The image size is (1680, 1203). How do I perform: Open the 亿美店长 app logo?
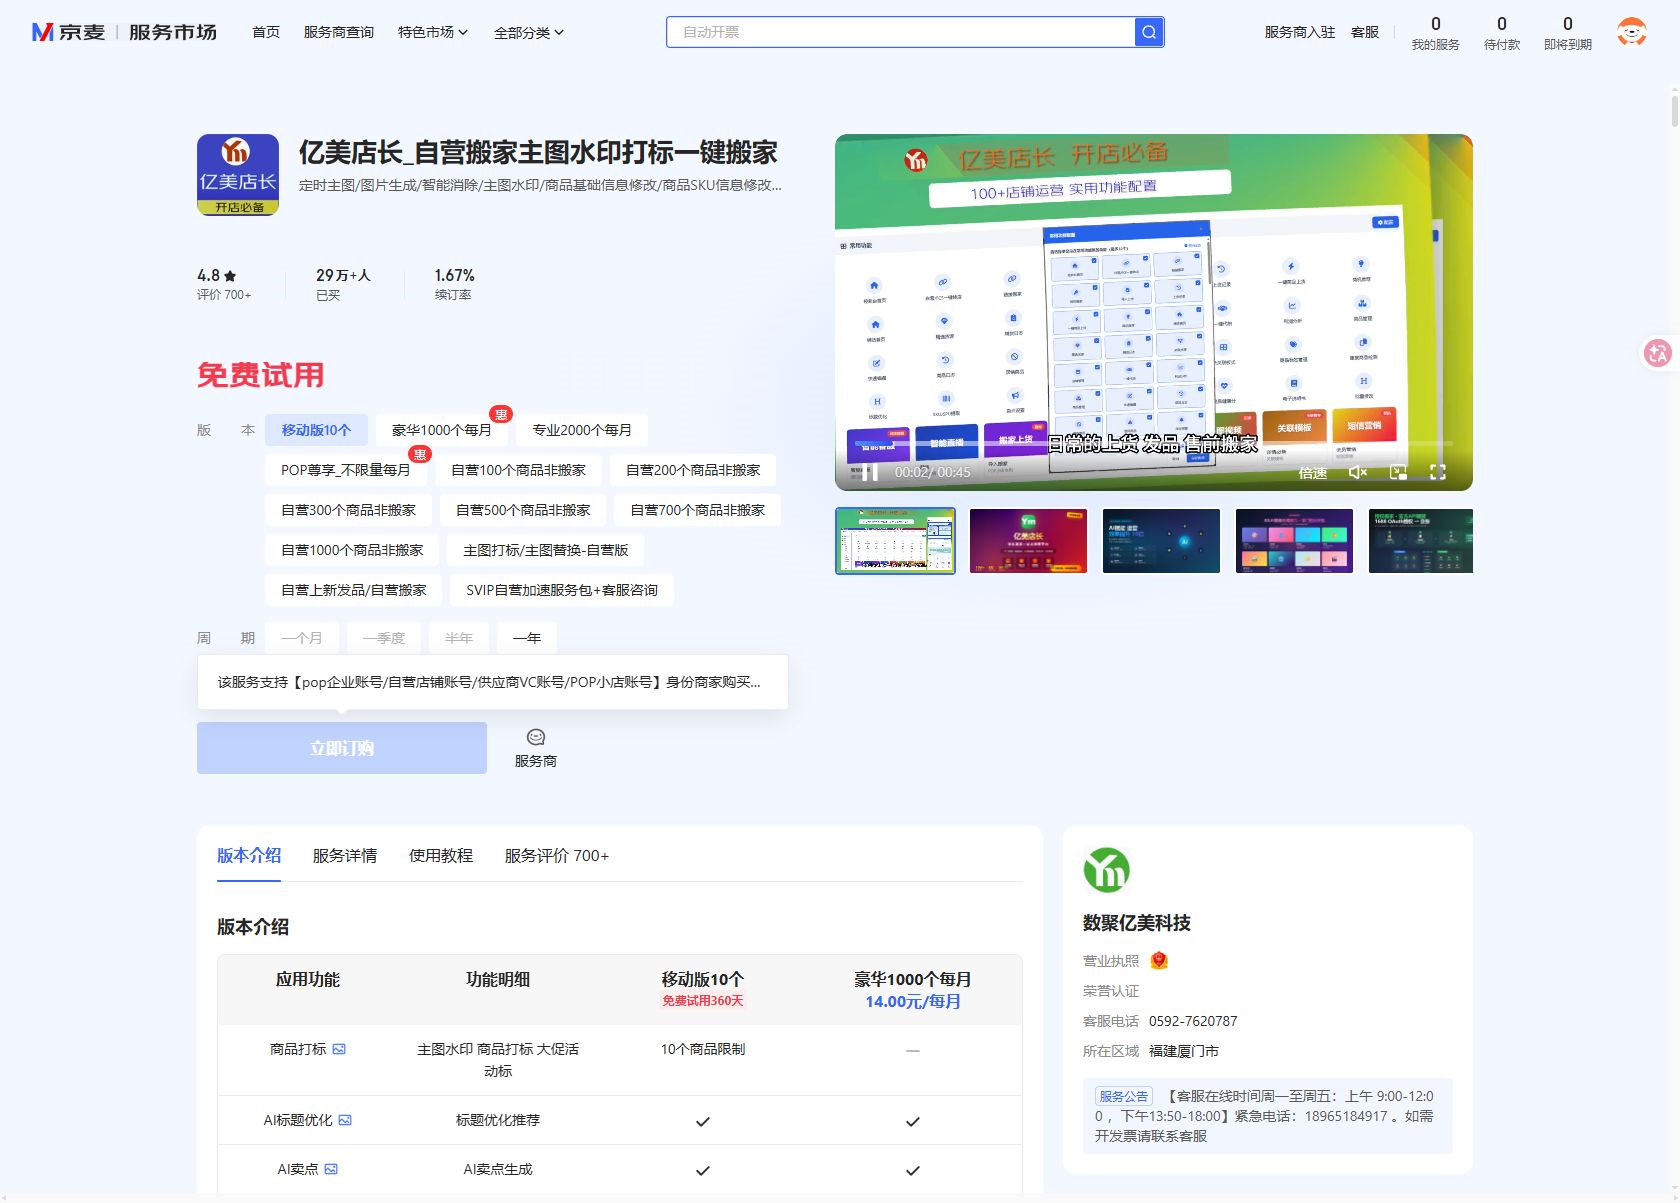click(238, 175)
